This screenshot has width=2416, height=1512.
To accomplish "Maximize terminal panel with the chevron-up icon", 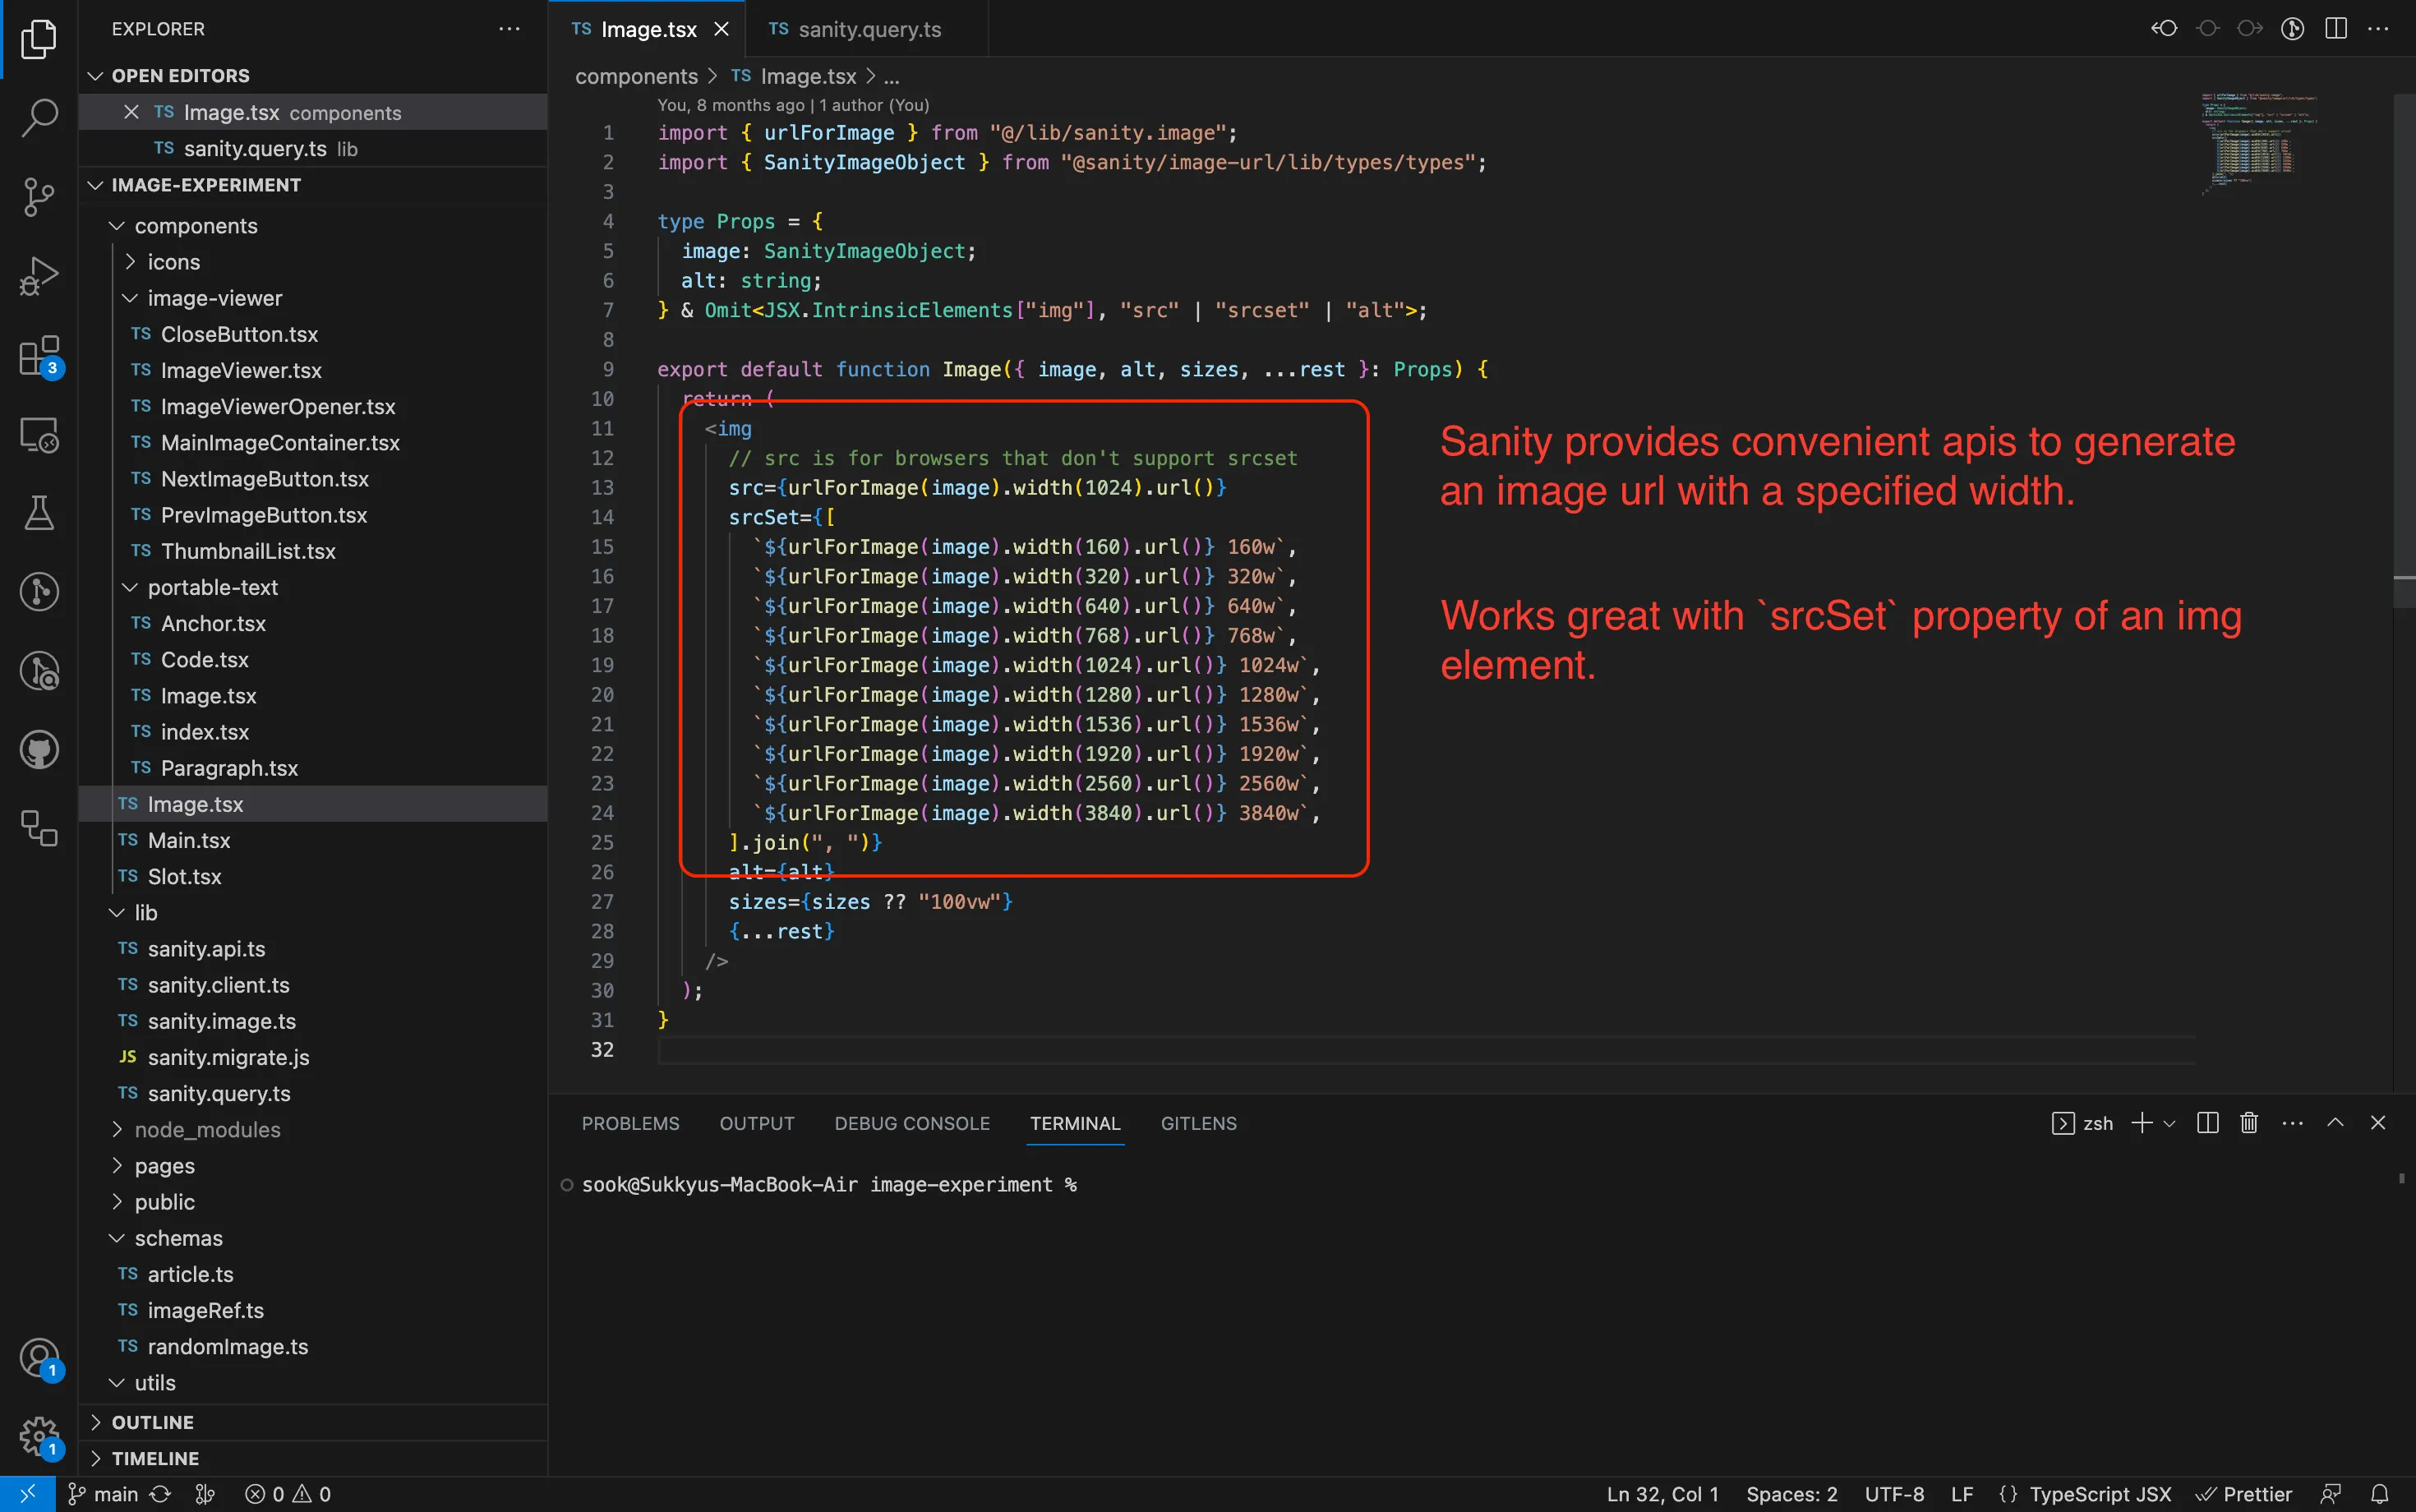I will pyautogui.click(x=2335, y=1123).
